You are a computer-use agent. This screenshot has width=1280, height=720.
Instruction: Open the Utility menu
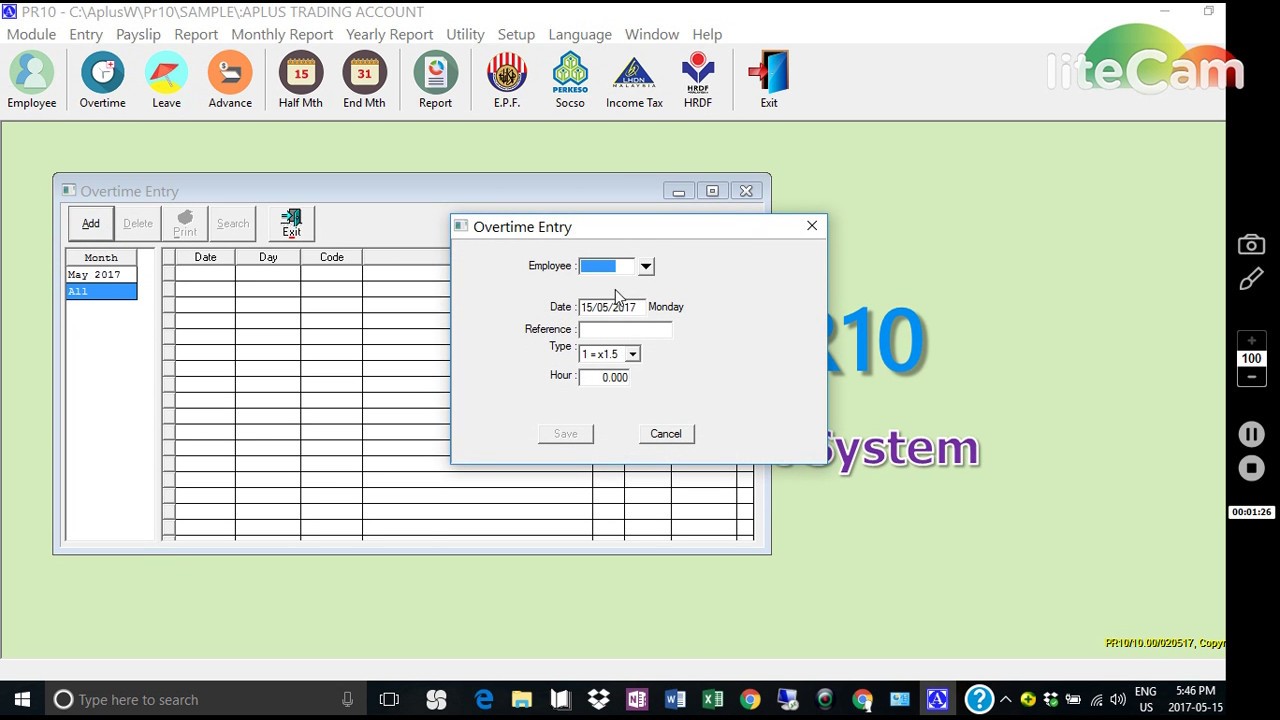(x=465, y=34)
